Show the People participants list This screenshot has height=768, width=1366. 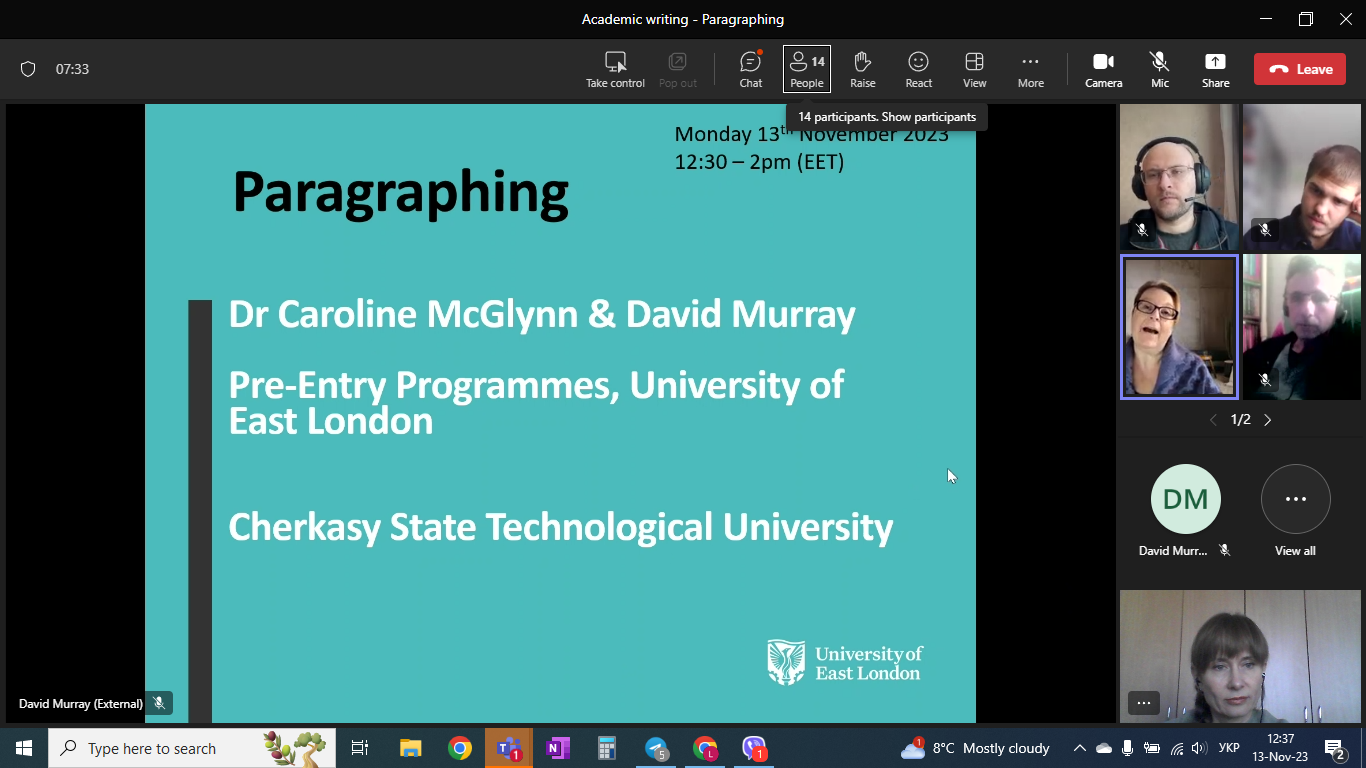tap(807, 69)
